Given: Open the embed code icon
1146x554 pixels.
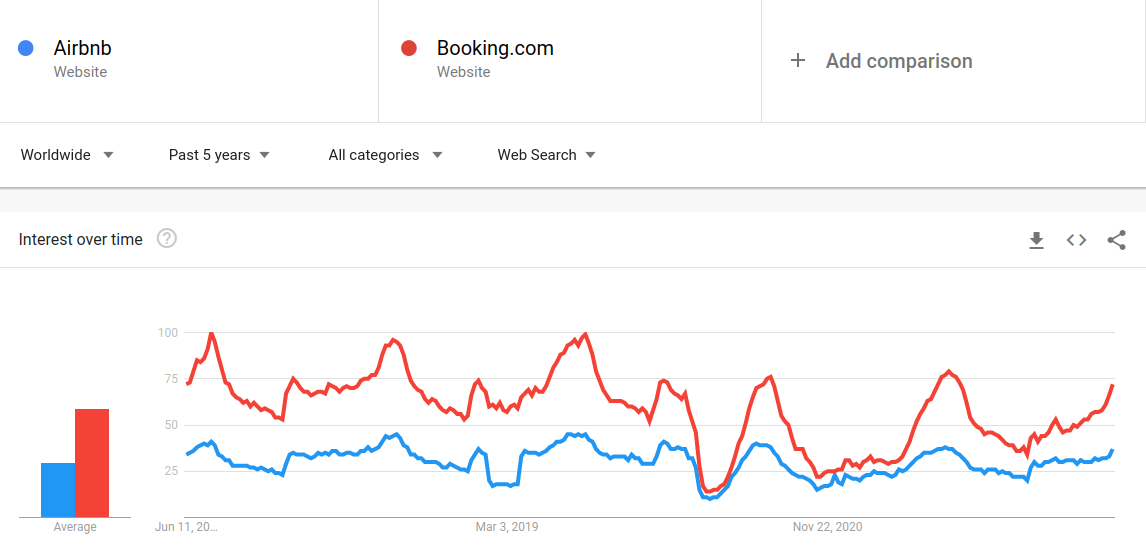Looking at the screenshot, I should point(1076,240).
